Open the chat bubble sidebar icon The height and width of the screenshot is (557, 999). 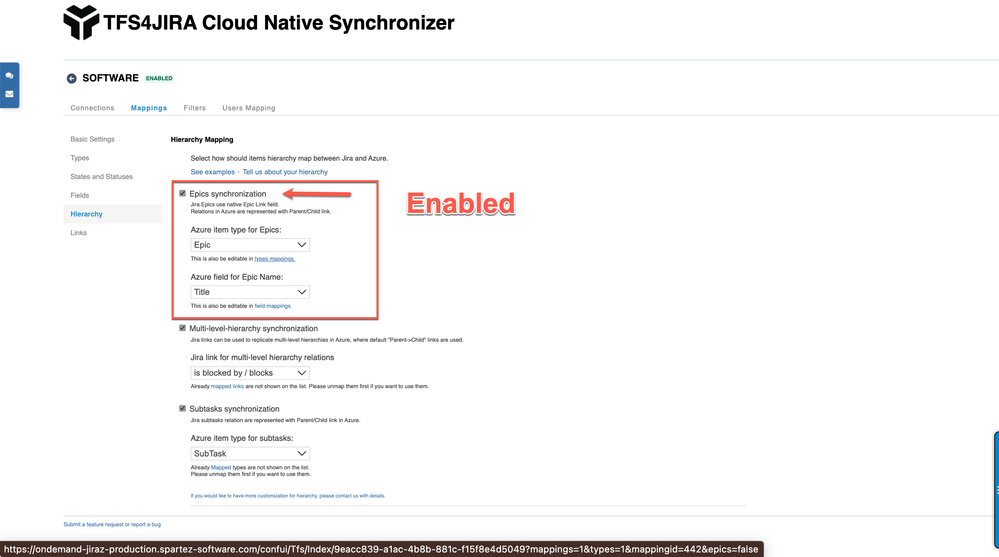coord(10,75)
